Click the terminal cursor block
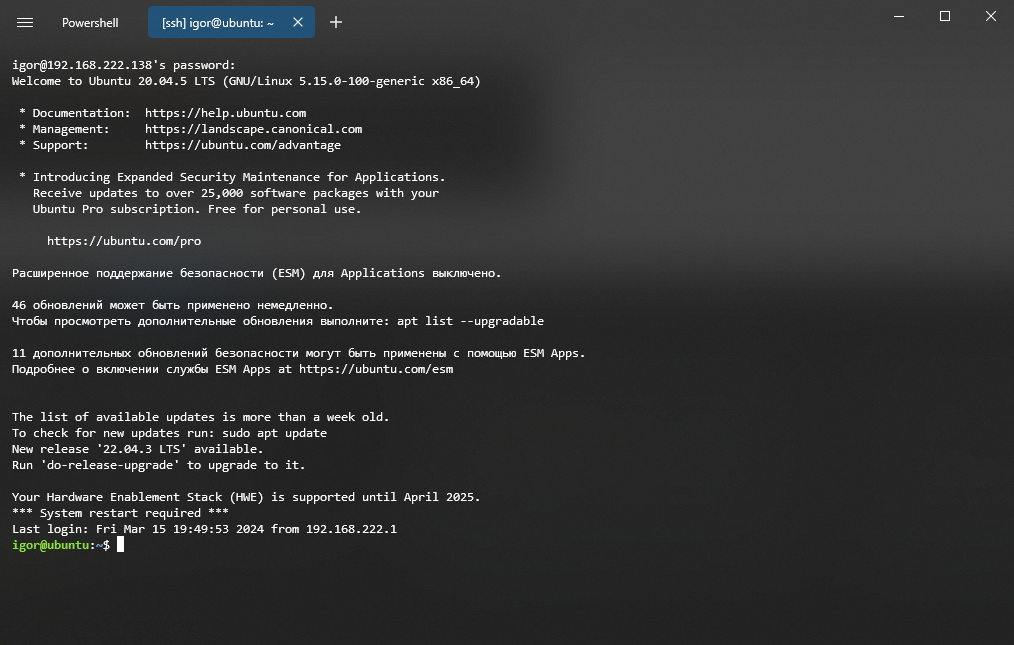The image size is (1014, 645). tap(120, 545)
